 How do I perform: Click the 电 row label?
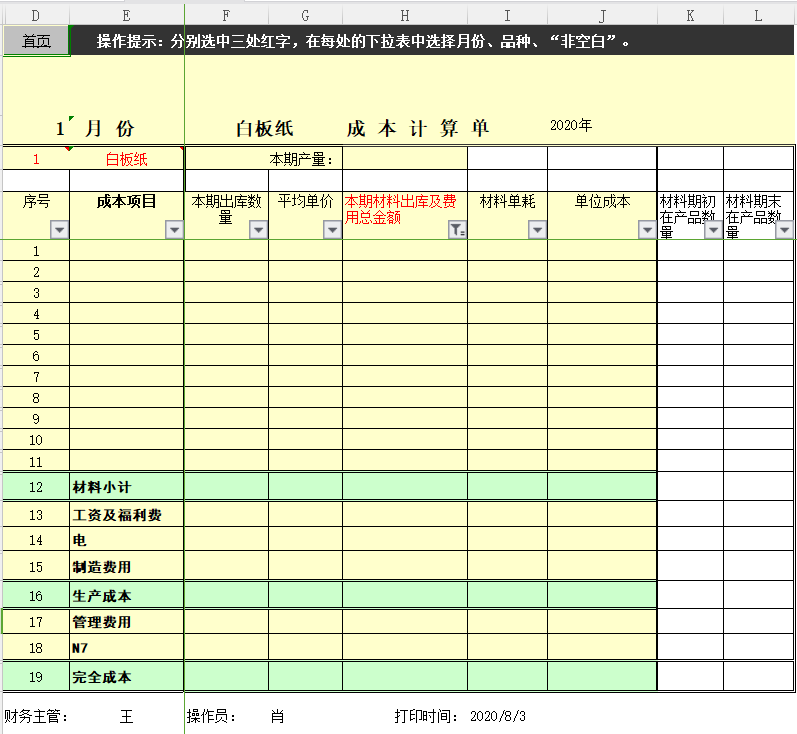(x=79, y=540)
